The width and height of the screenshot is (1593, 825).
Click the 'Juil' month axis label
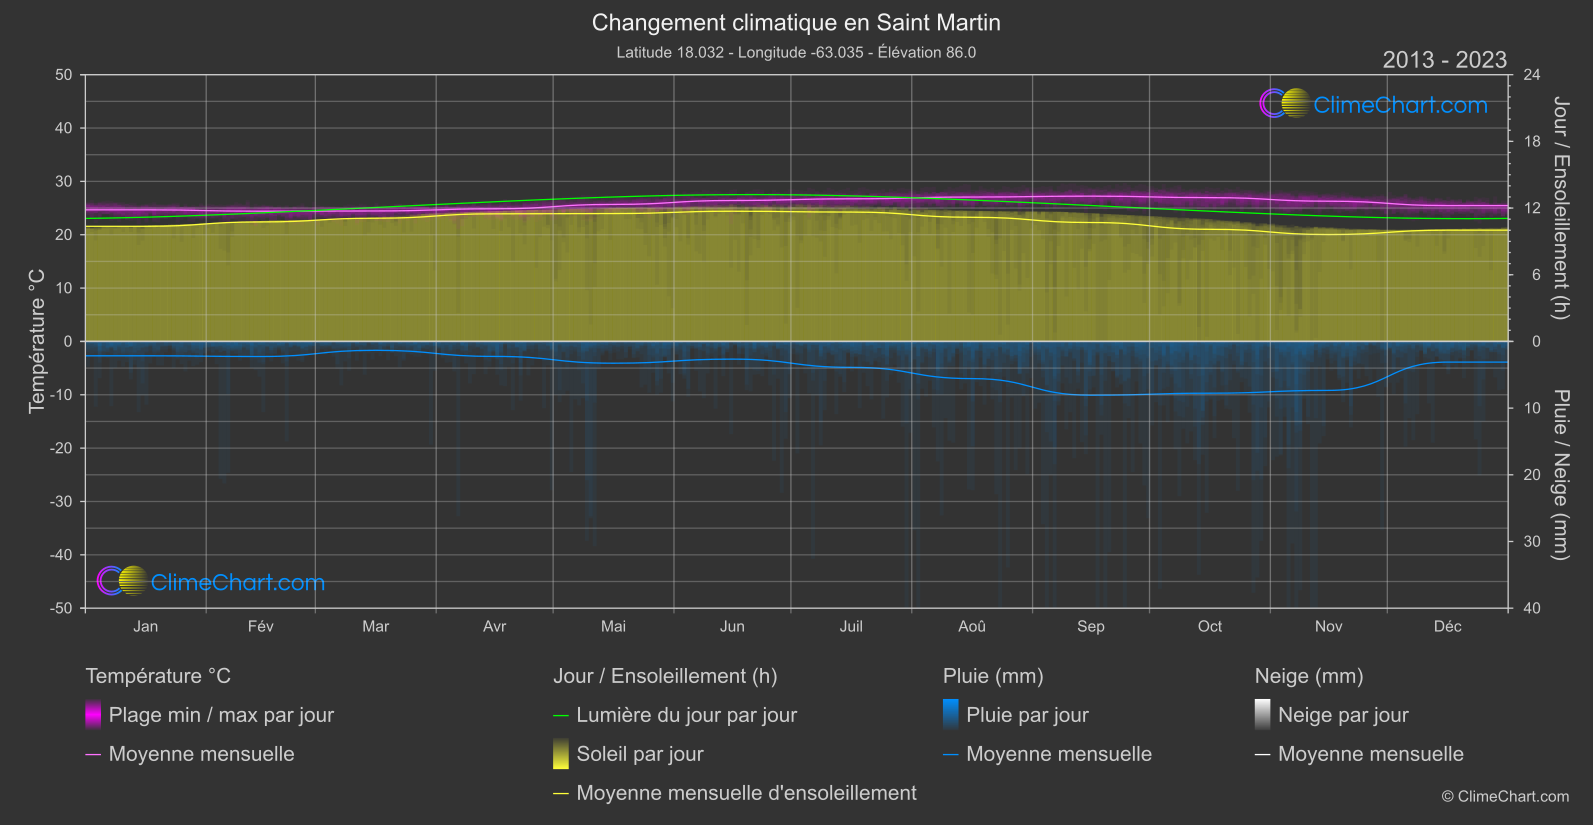[x=851, y=626]
